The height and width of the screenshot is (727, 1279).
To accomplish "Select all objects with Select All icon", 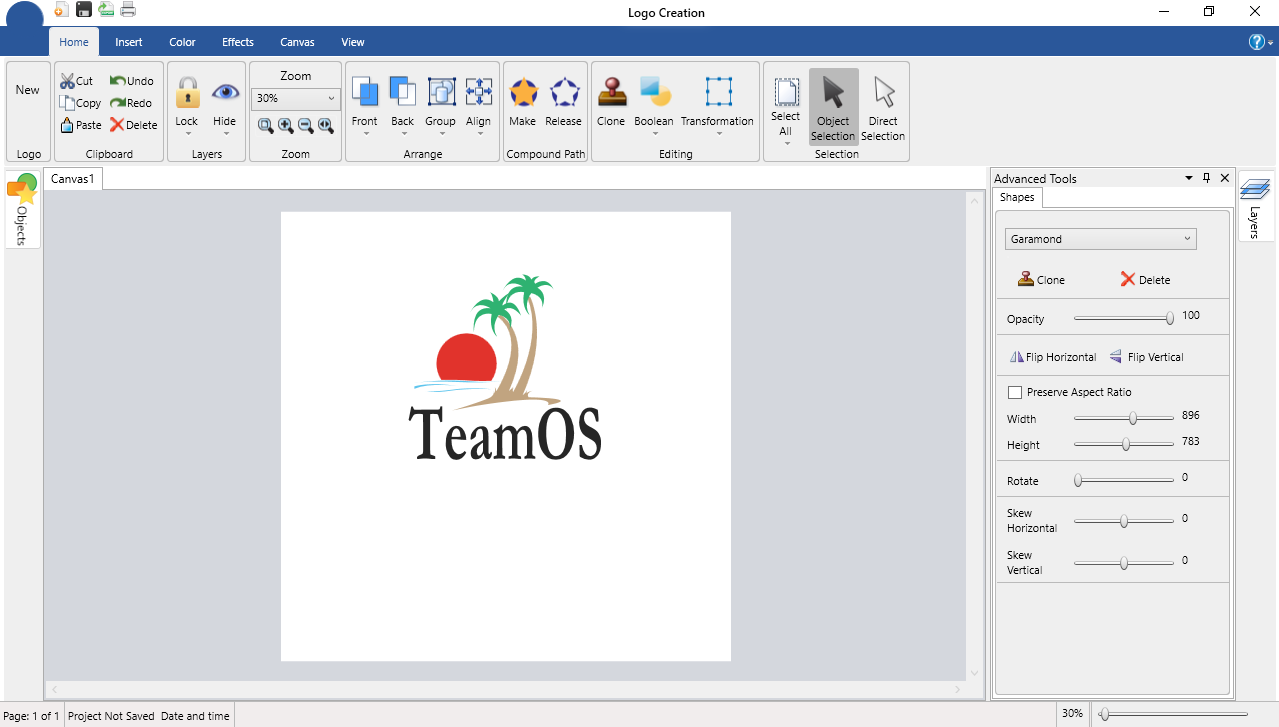I will point(786,94).
